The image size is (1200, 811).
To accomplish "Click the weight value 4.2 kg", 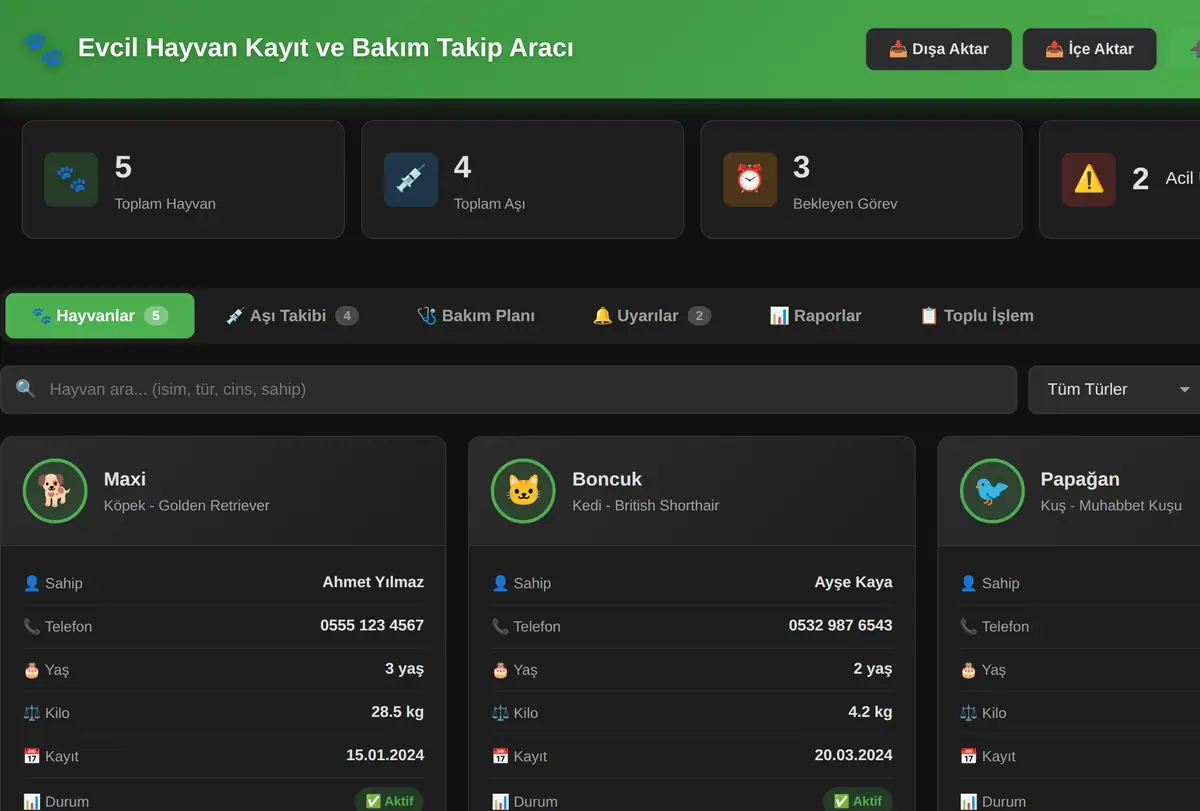I will pos(870,712).
